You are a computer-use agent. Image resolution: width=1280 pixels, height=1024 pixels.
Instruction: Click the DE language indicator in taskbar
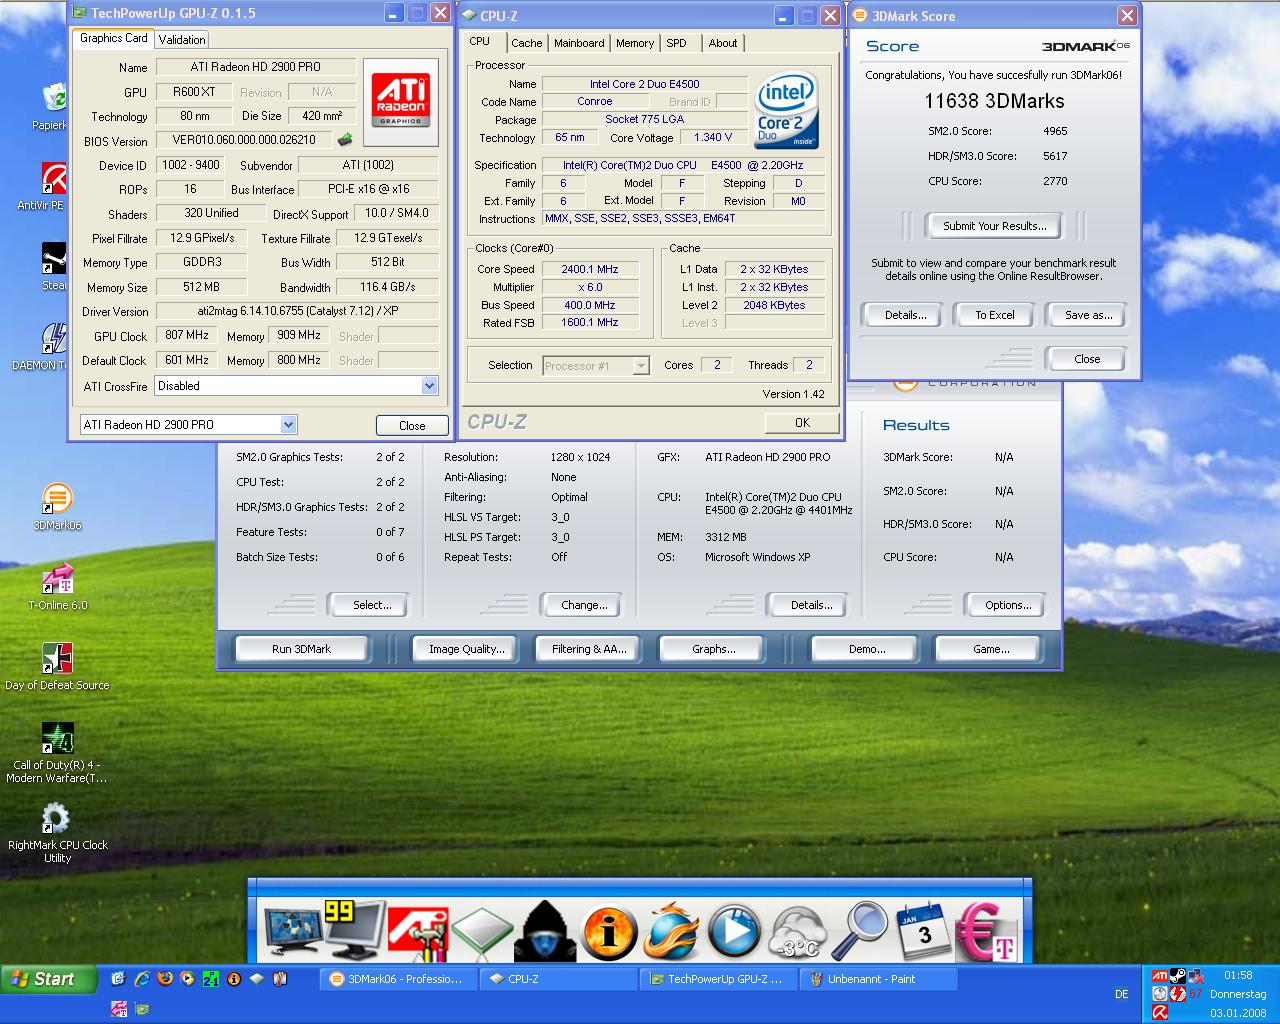tap(1121, 994)
